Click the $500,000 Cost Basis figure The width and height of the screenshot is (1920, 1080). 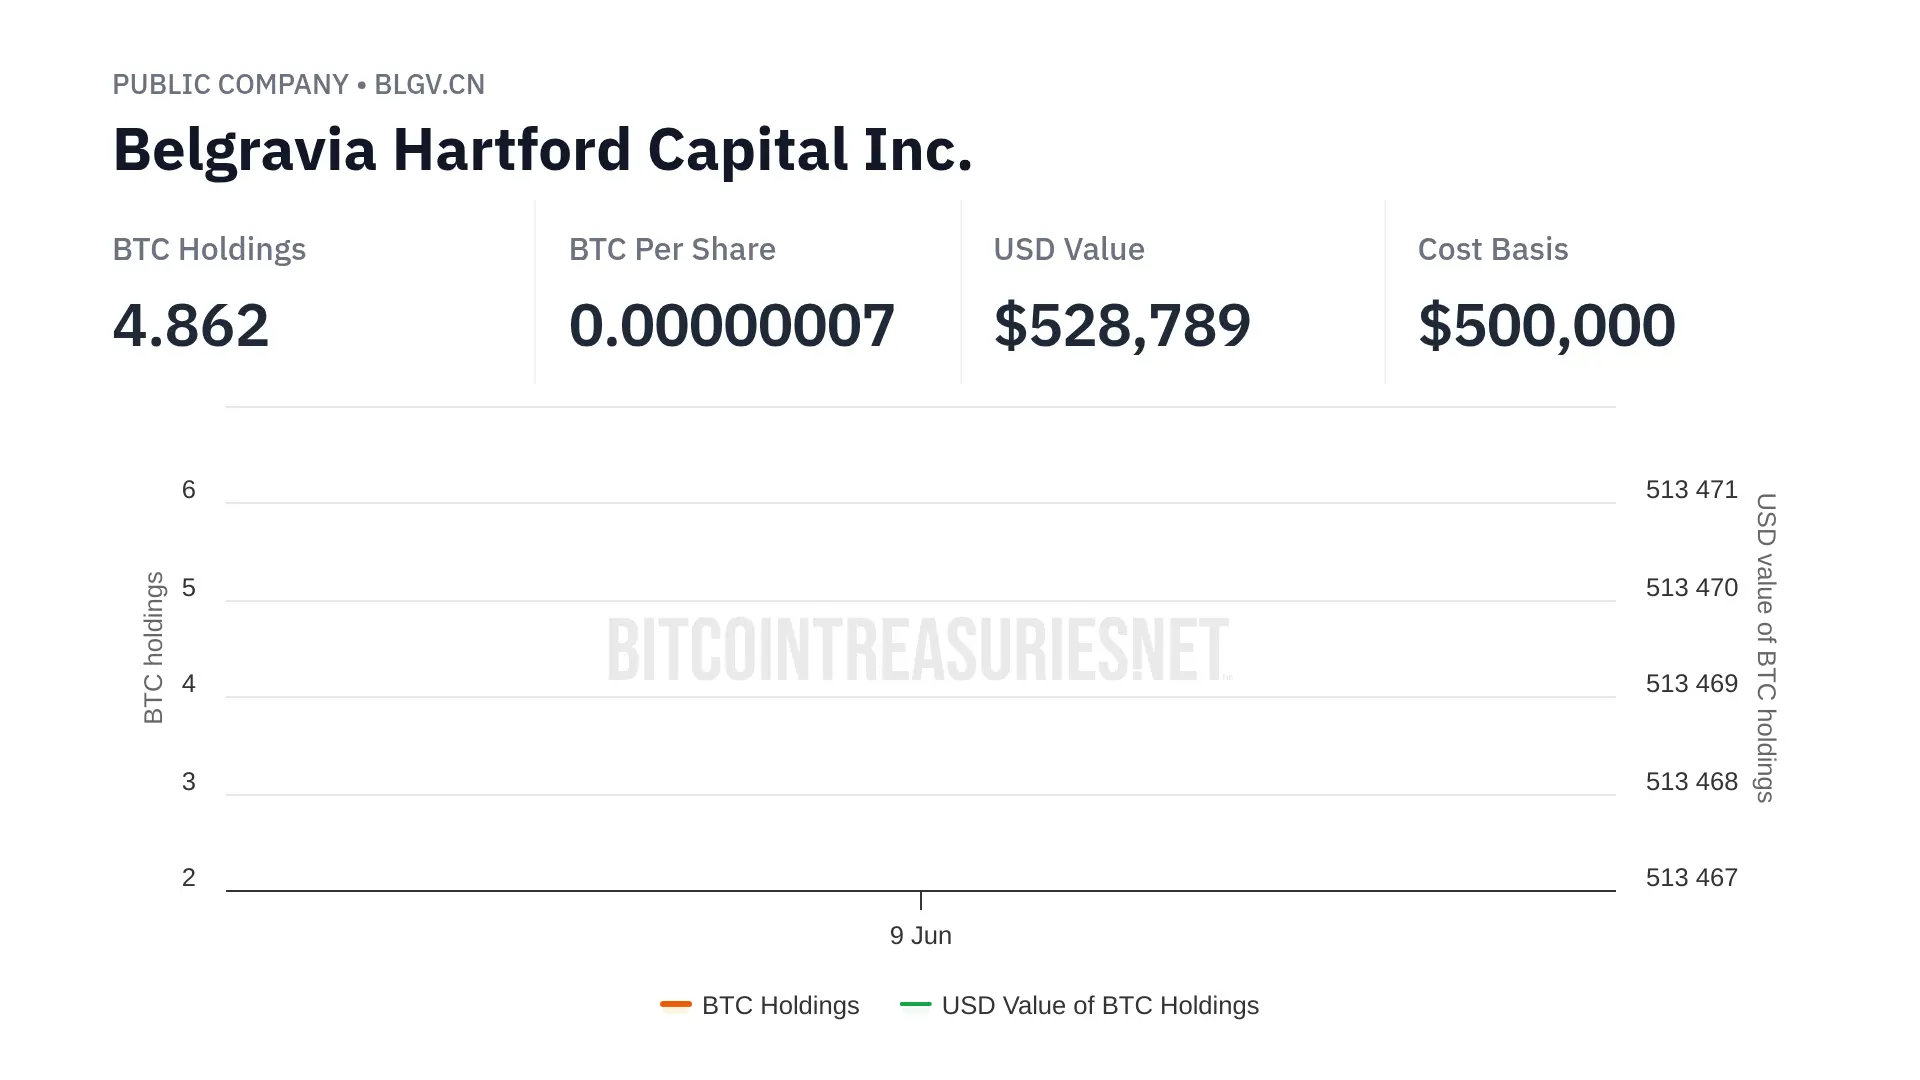1546,325
